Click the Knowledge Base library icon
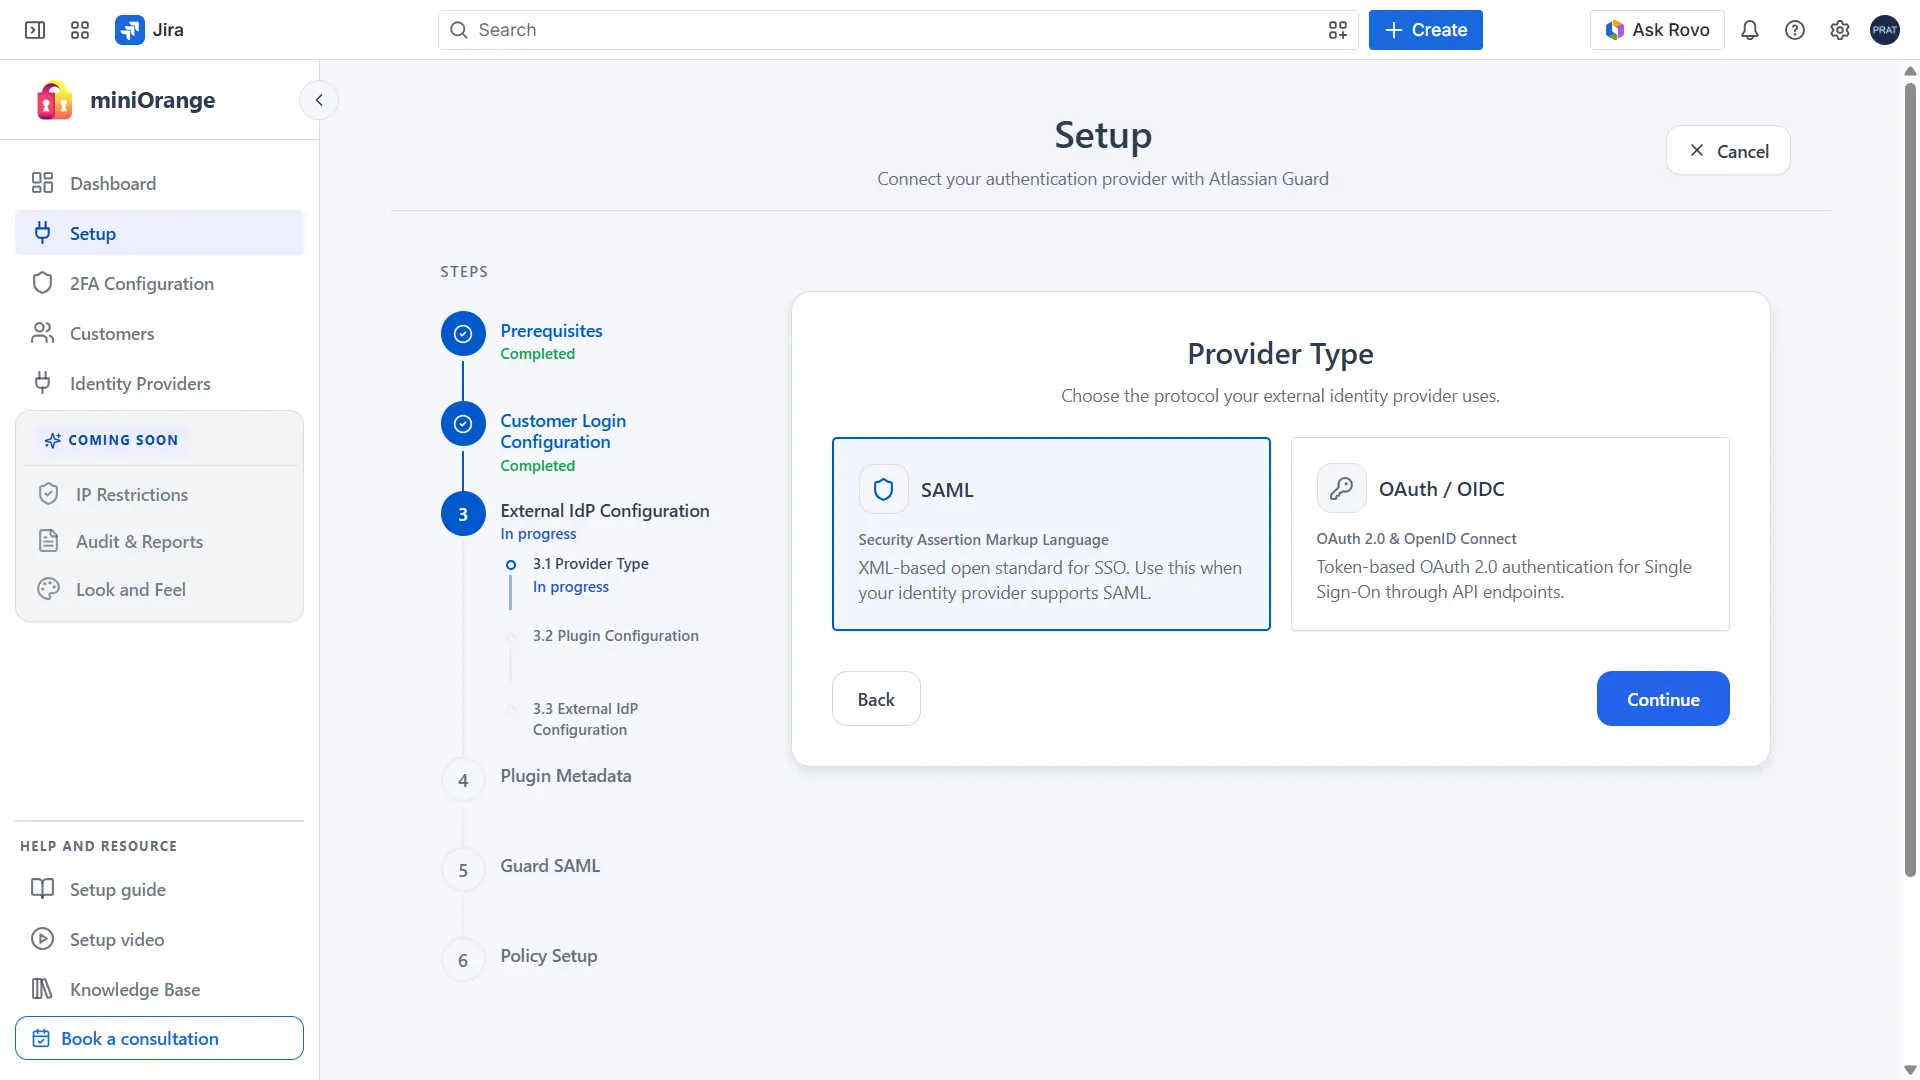Viewport: 1920px width, 1080px height. click(42, 989)
